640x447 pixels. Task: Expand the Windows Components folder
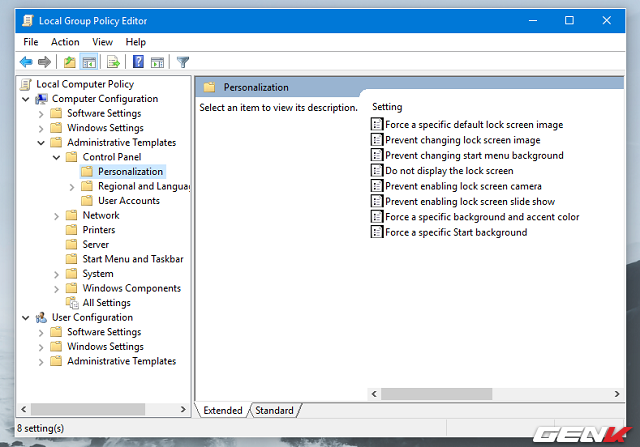57,288
